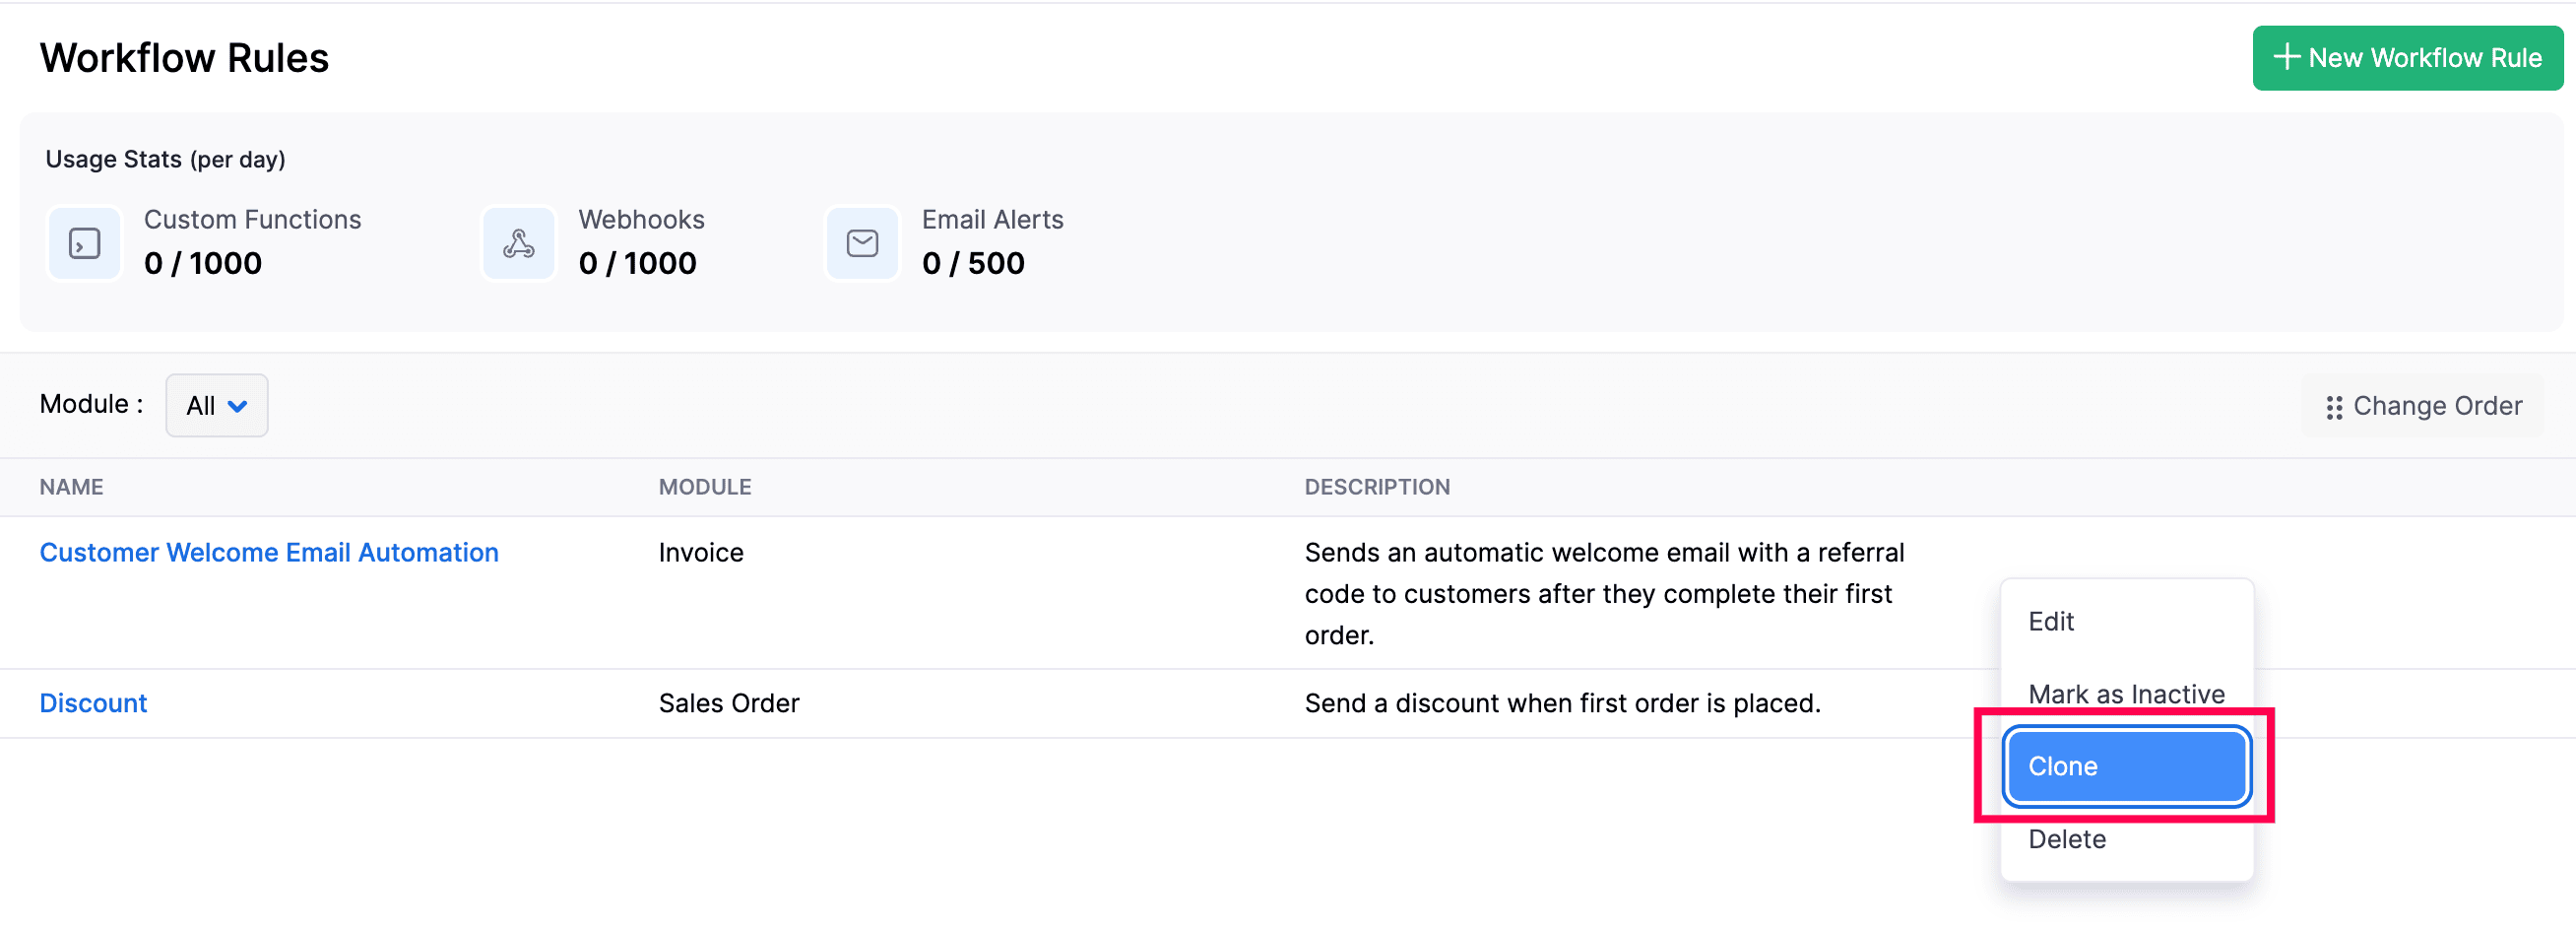Click the MODULE column header
The height and width of the screenshot is (930, 2576).
(705, 487)
